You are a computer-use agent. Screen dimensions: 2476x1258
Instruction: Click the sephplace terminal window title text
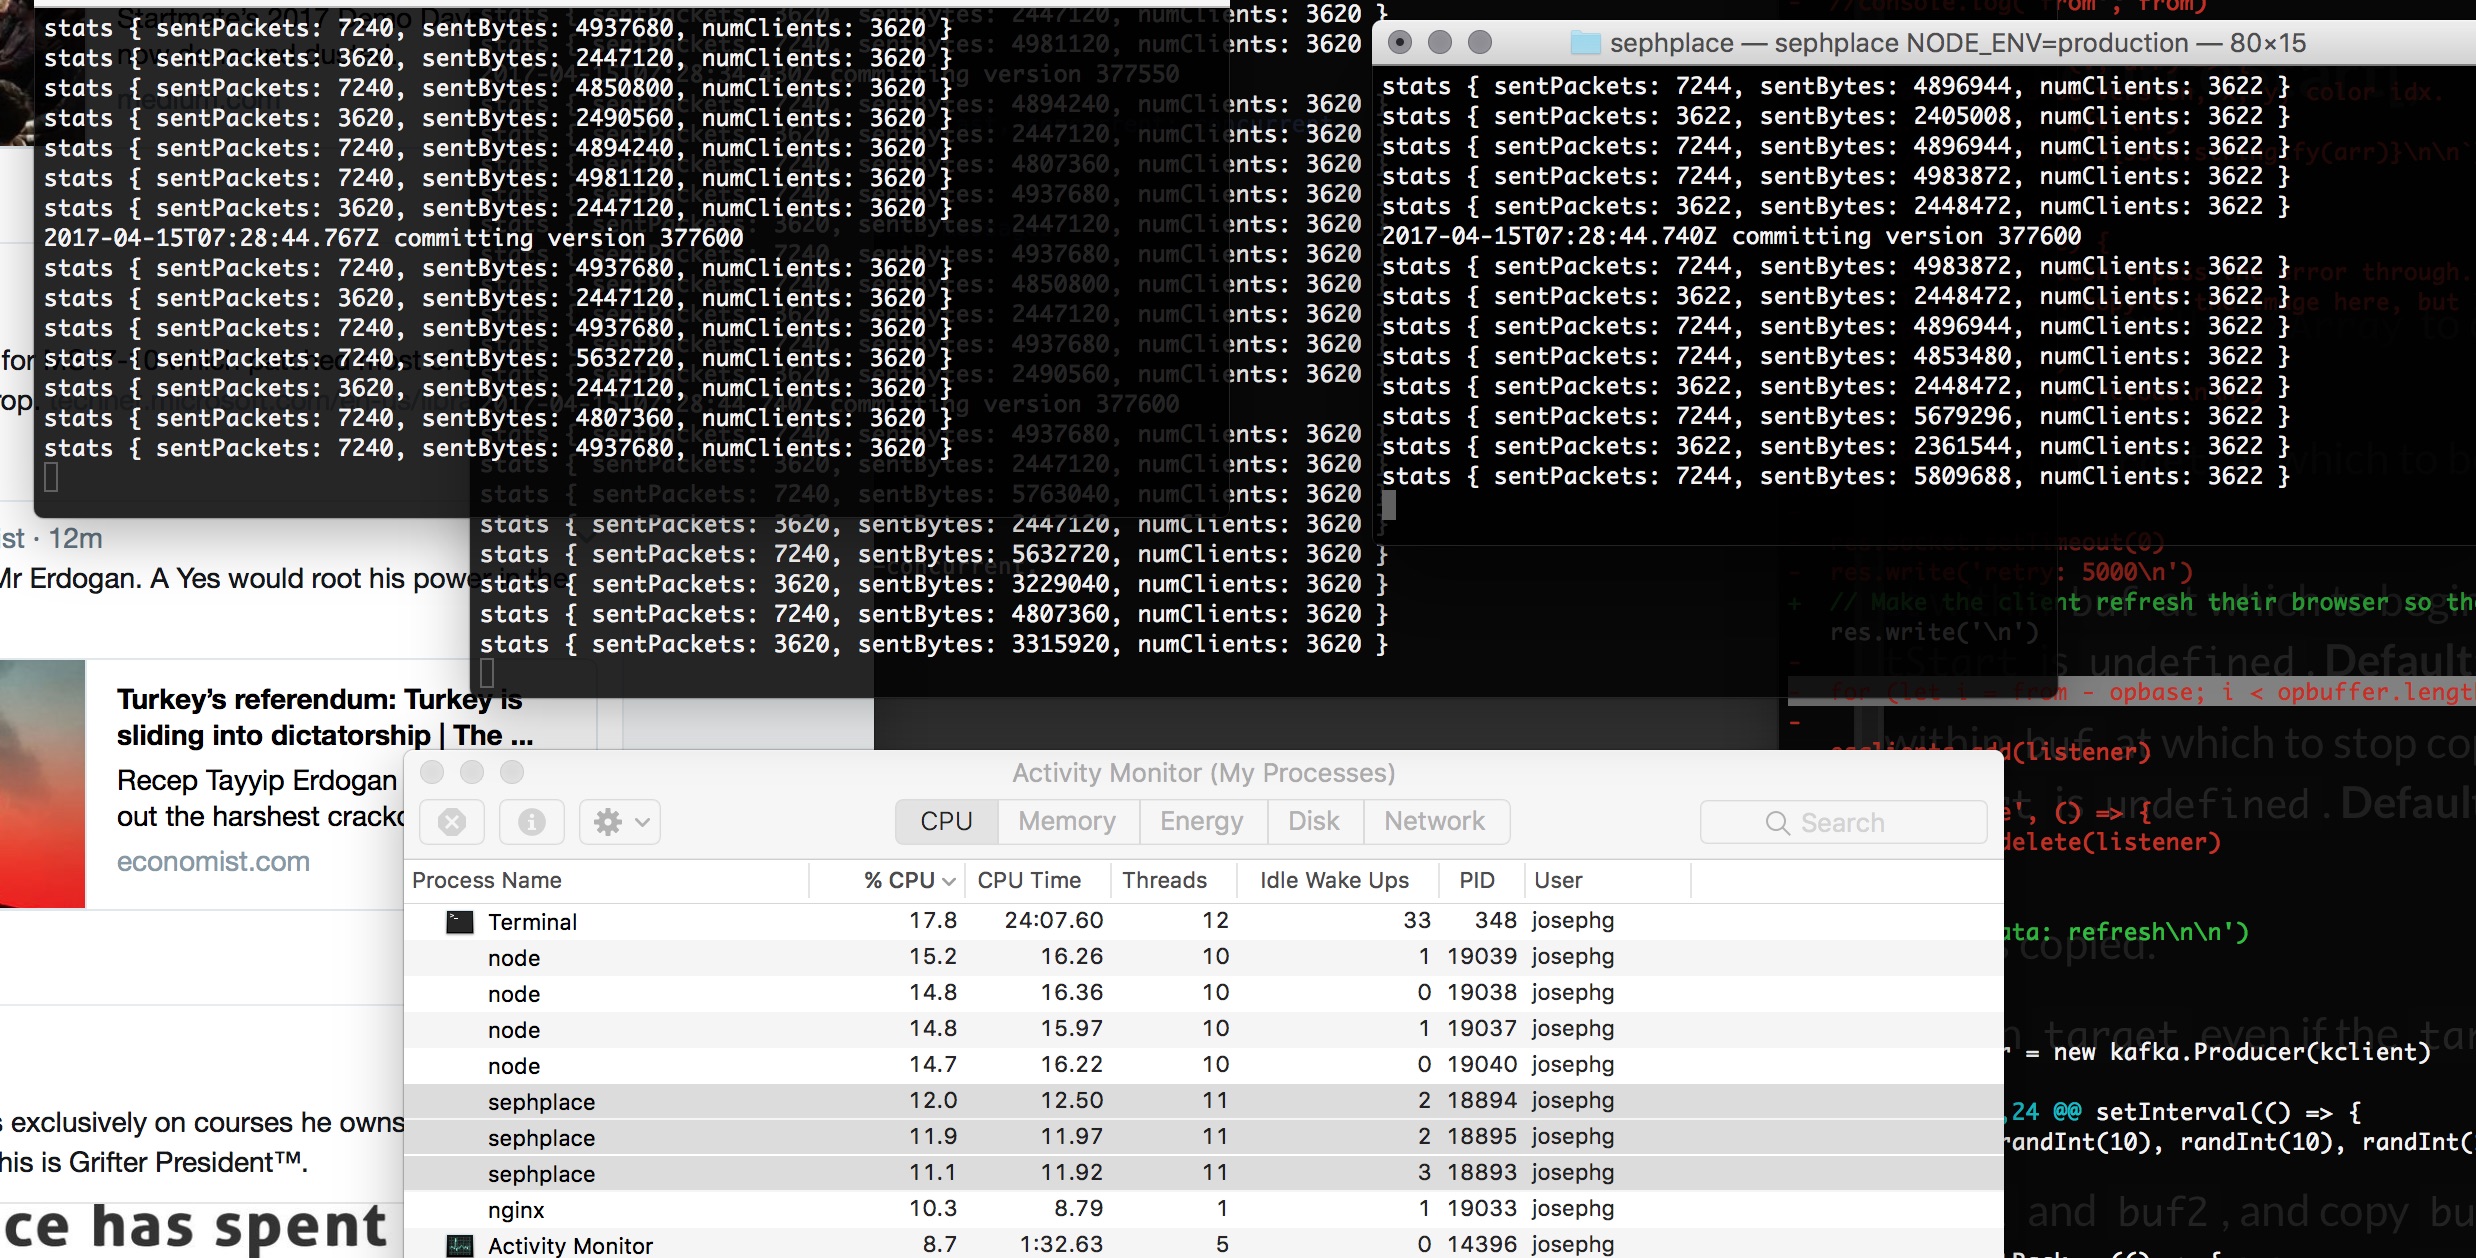point(1958,43)
